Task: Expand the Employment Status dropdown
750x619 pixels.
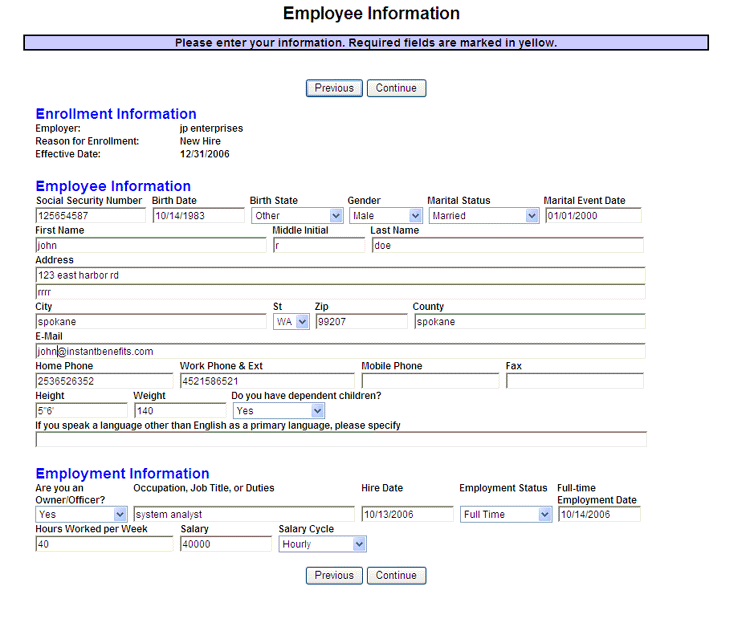Action: 506,514
